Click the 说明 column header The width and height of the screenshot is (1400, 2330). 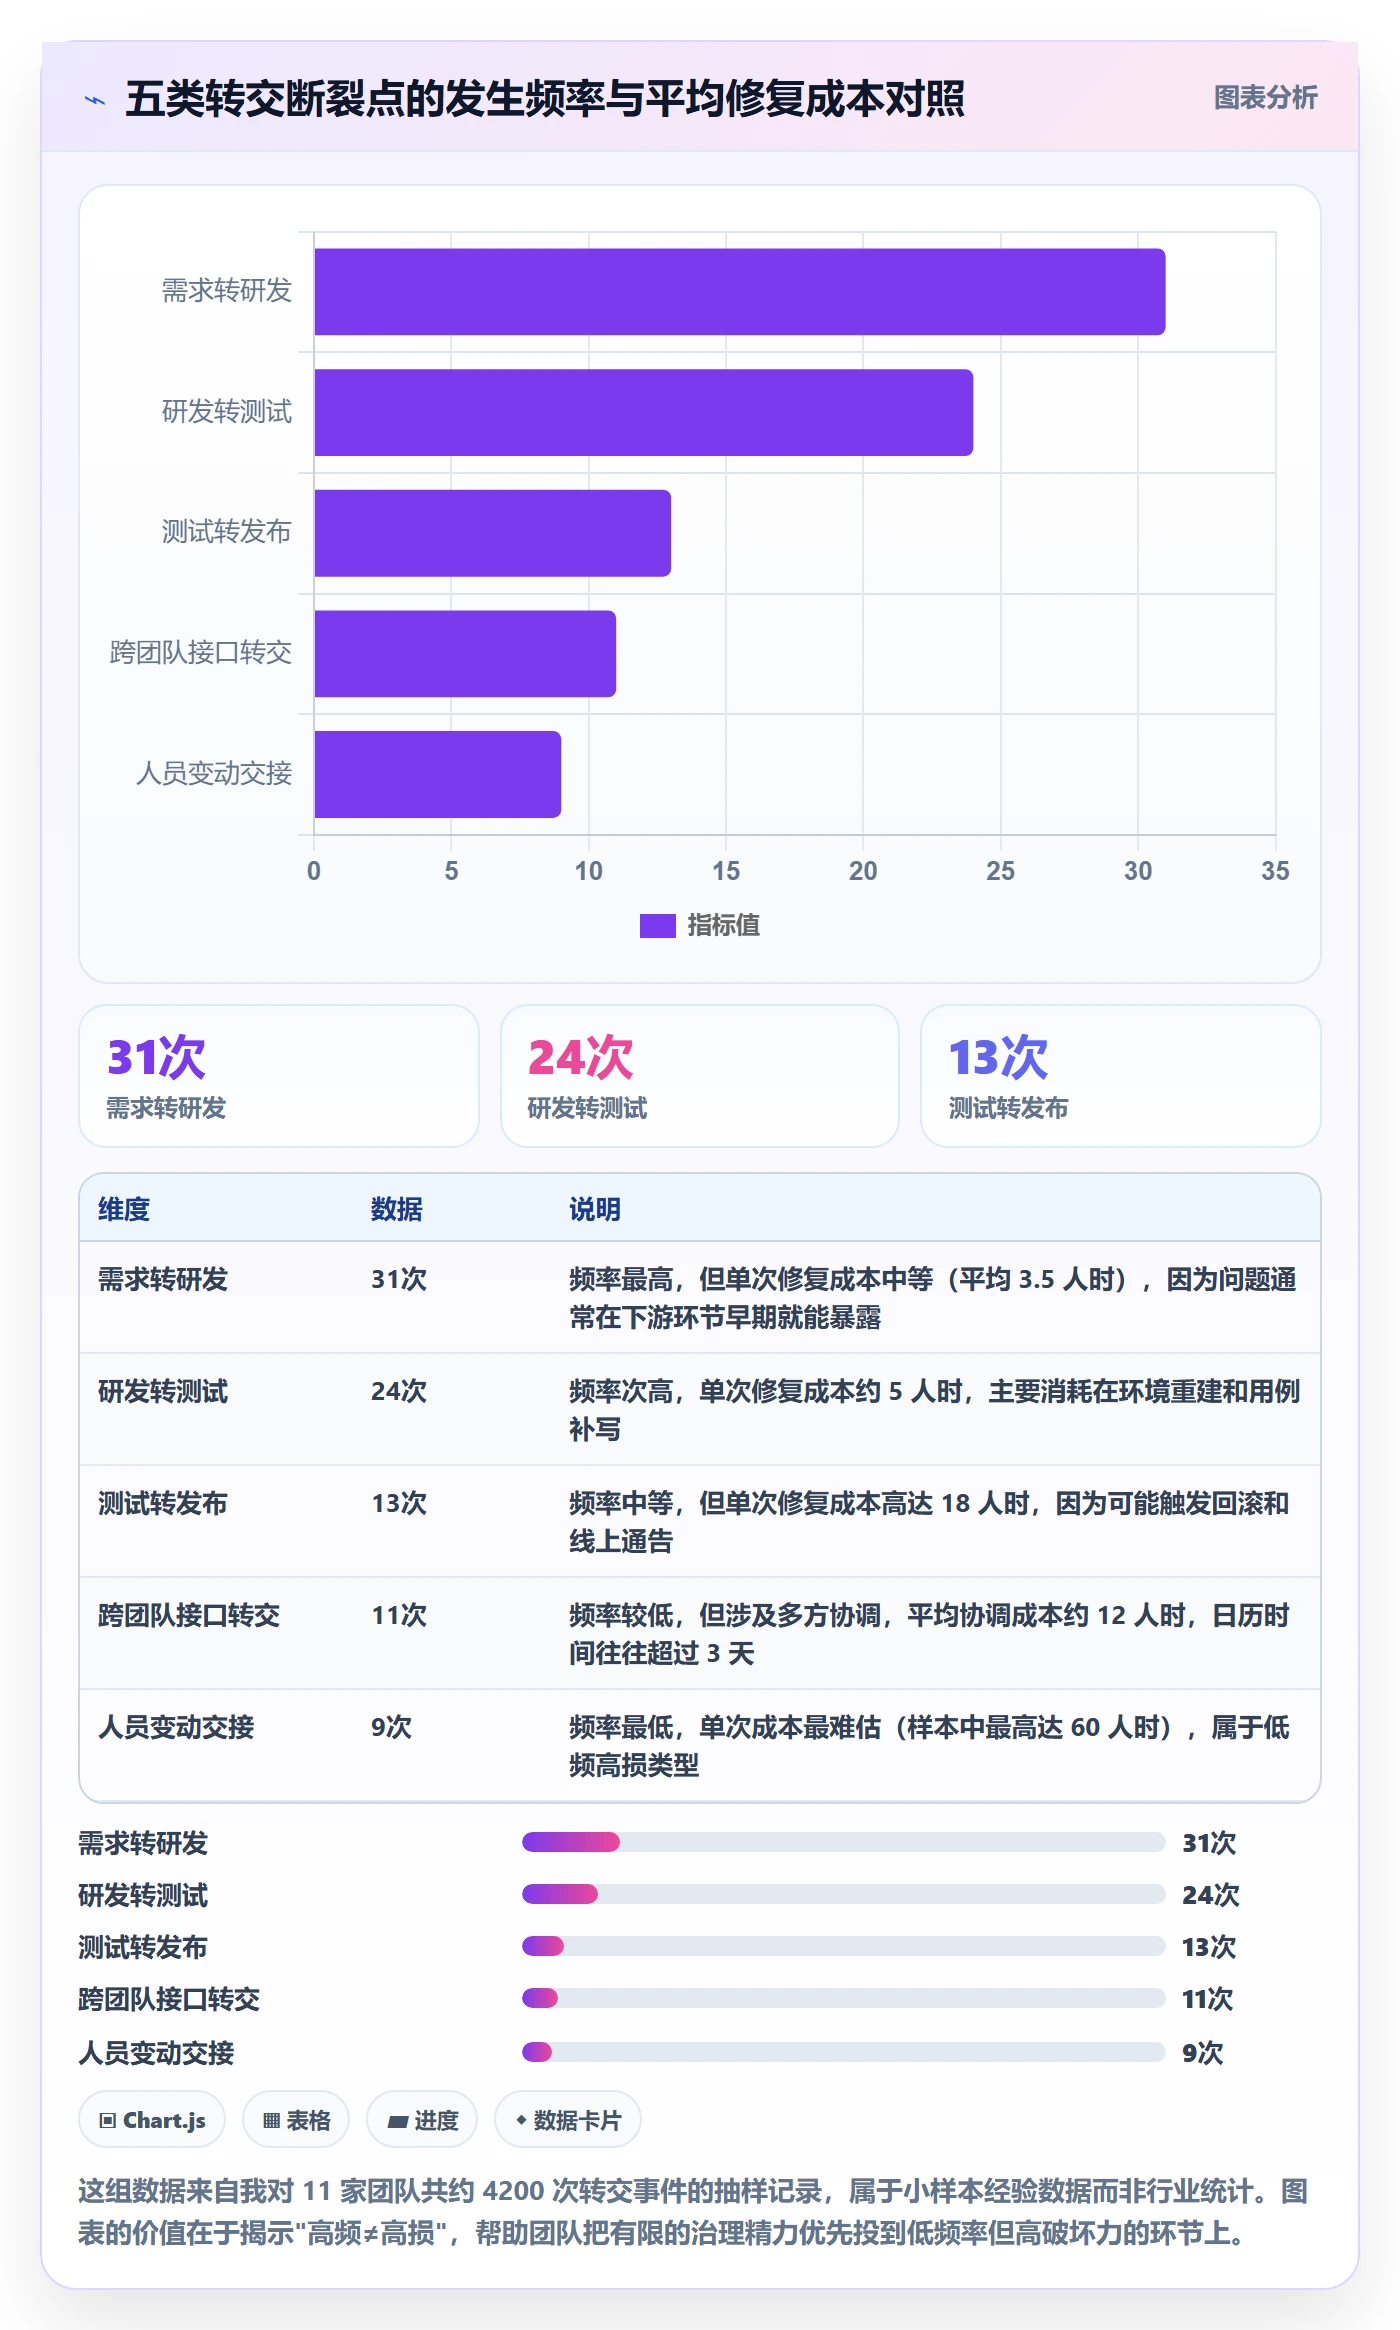tap(595, 1209)
